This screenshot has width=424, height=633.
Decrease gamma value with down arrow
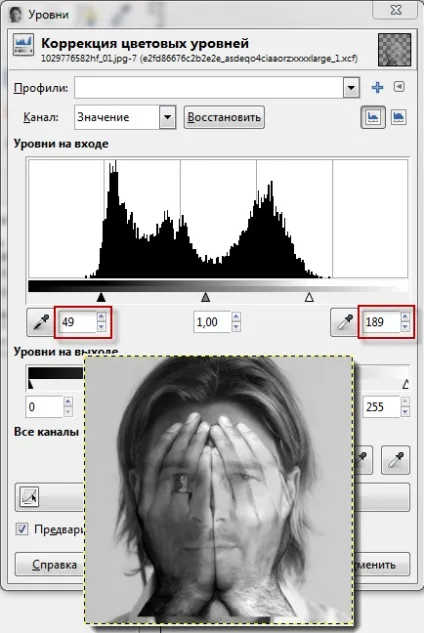click(236, 327)
